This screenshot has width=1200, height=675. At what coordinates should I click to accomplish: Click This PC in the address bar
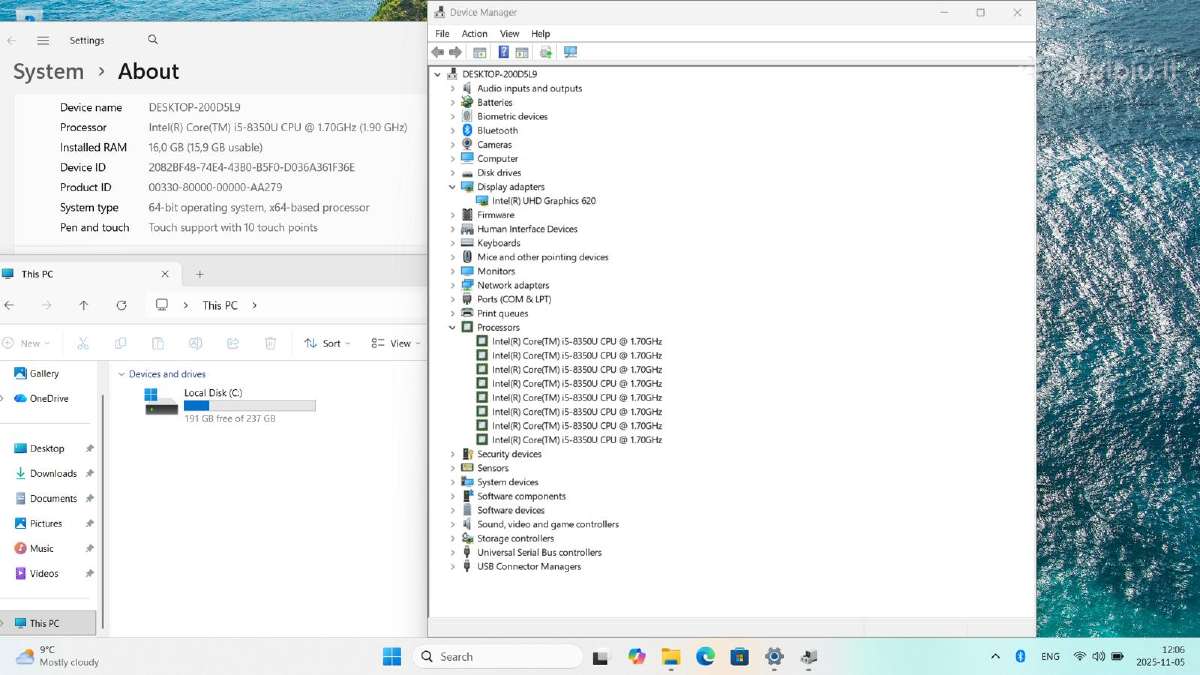point(220,306)
